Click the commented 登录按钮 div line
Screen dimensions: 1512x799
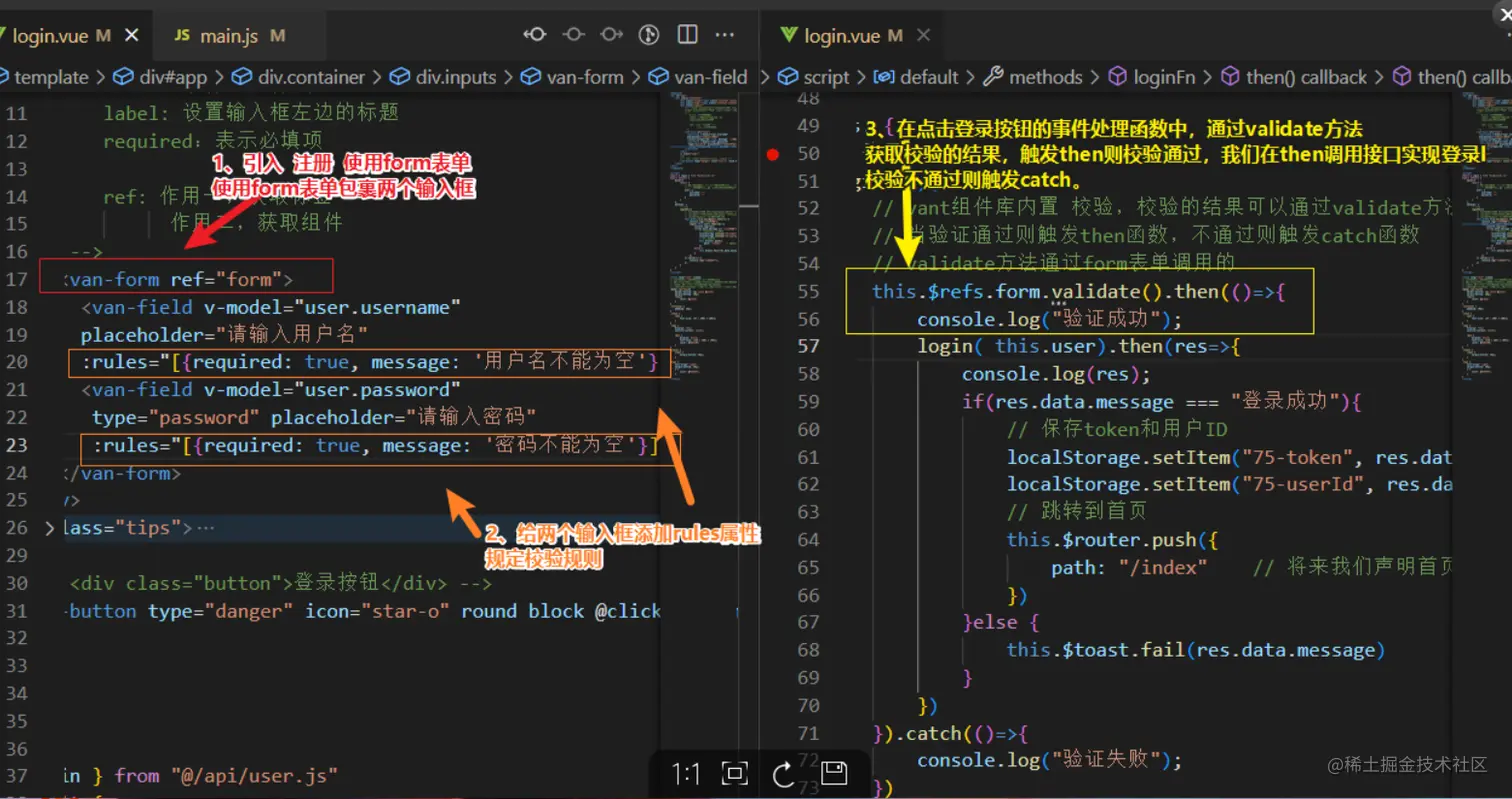click(x=280, y=584)
